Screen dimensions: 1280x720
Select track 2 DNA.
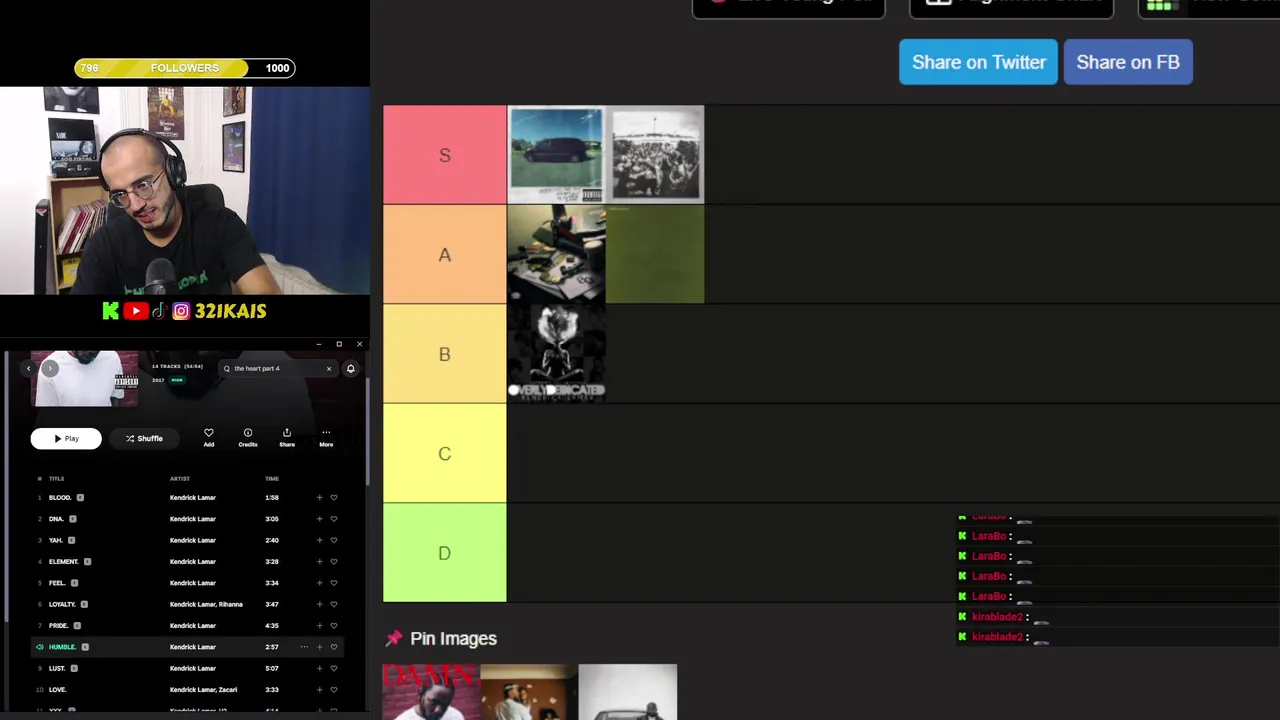coord(188,519)
